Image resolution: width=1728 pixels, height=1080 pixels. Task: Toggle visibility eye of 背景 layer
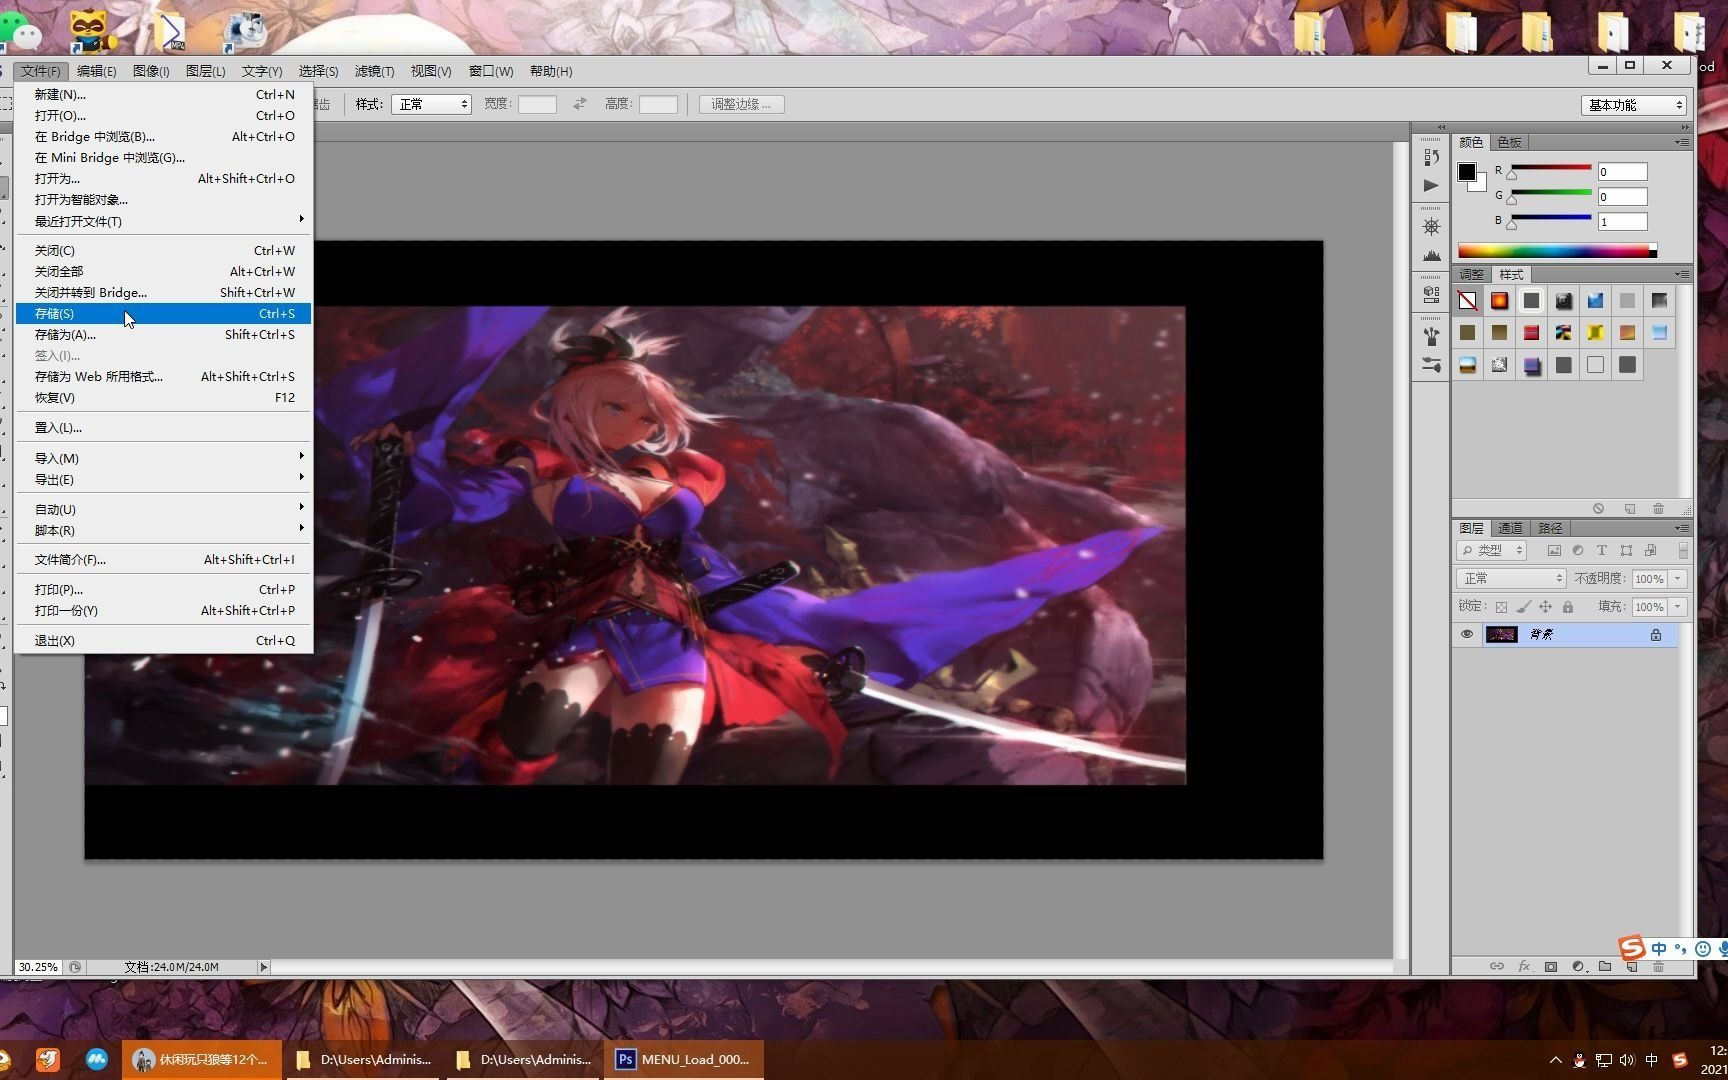1467,634
